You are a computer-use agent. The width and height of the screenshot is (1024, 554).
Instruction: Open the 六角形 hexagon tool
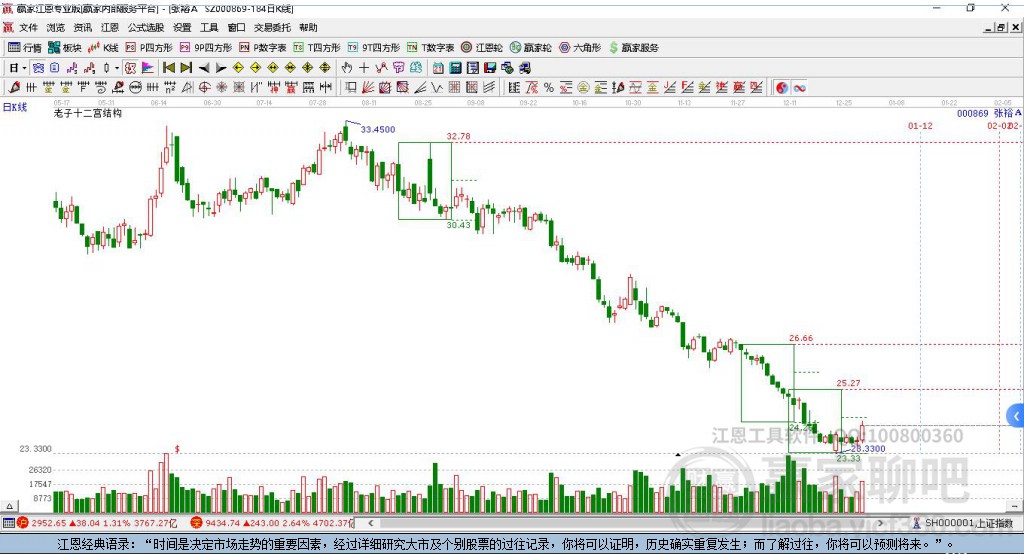(580, 48)
